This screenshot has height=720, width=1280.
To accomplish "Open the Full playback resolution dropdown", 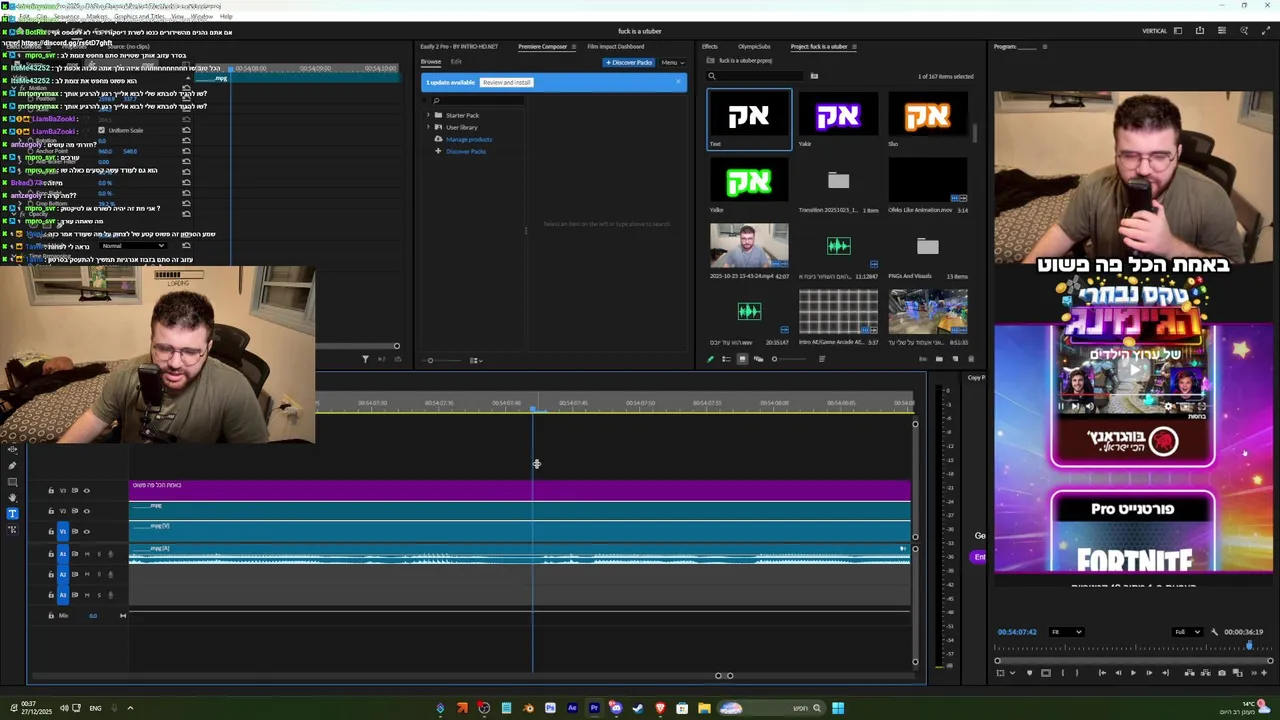I will [1186, 632].
